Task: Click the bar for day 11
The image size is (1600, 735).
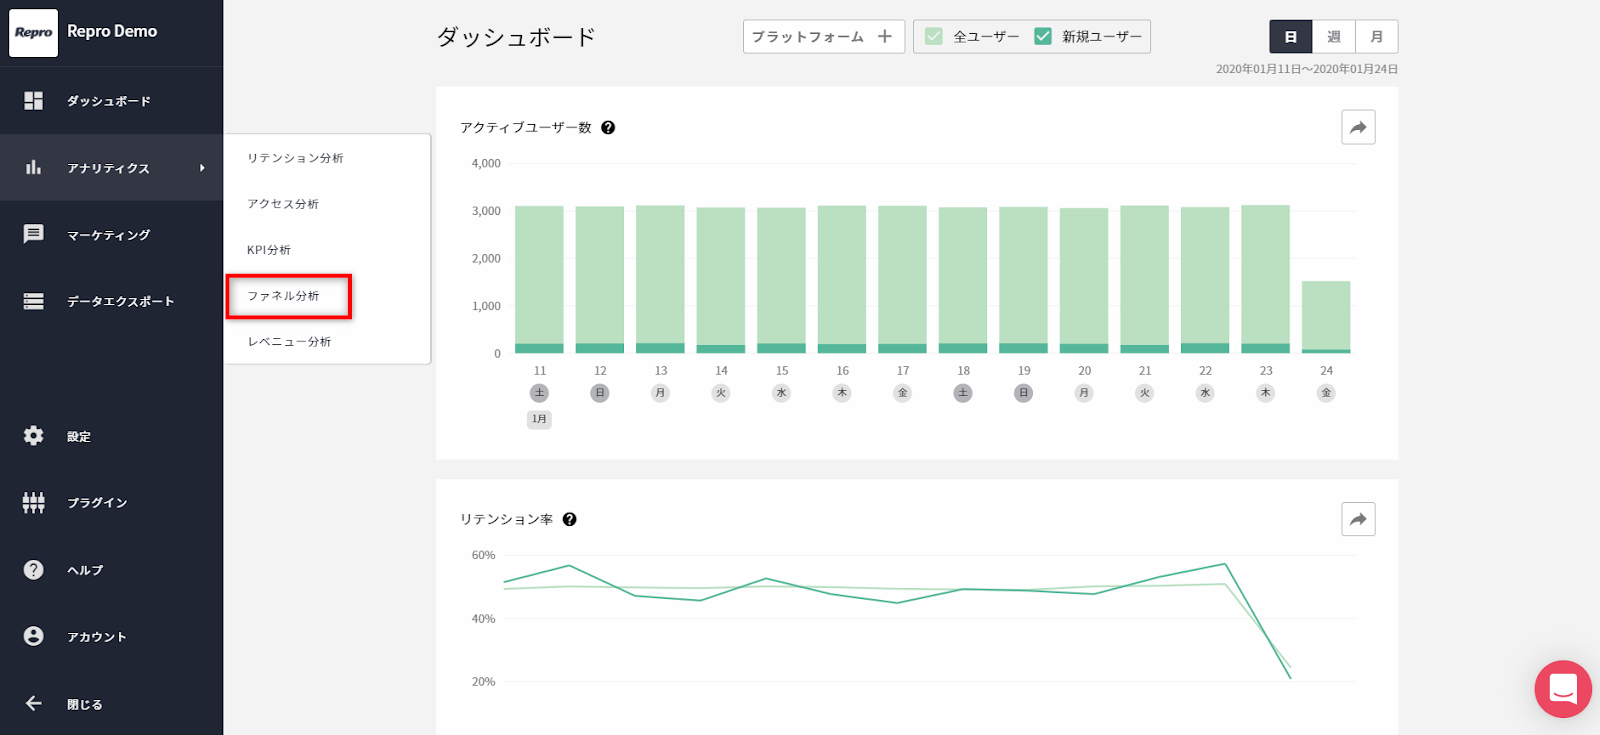Action: [x=539, y=279]
